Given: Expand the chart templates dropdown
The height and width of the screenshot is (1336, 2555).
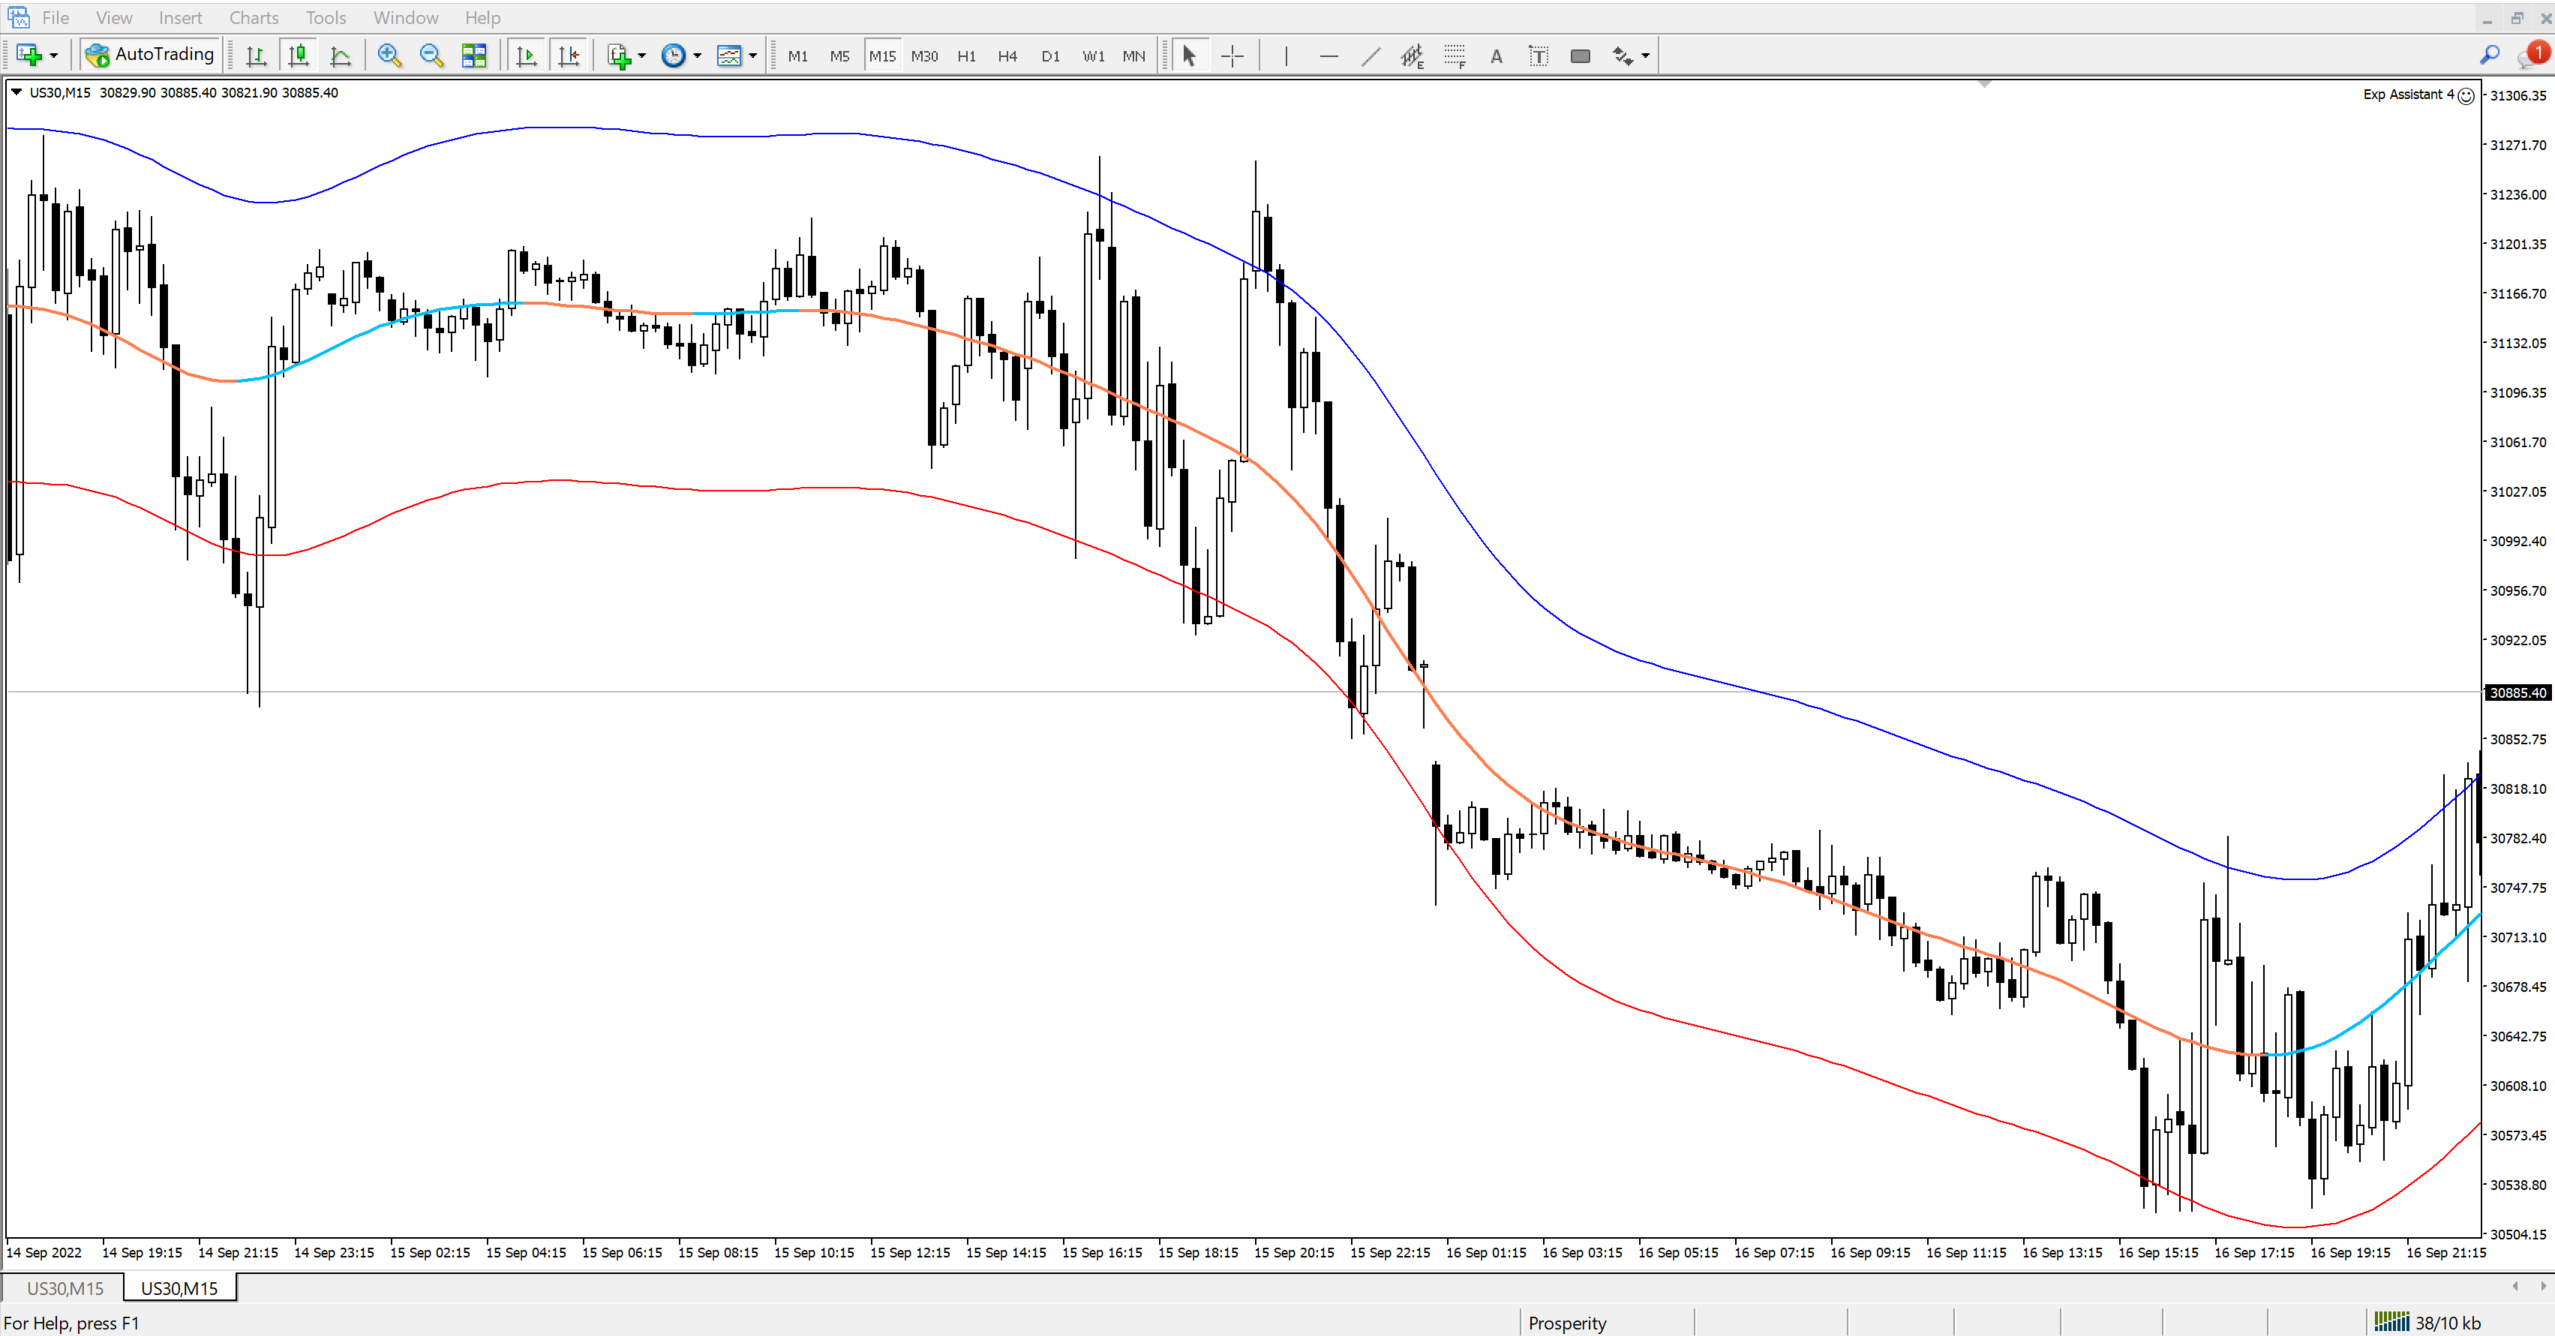Looking at the screenshot, I should (753, 56).
